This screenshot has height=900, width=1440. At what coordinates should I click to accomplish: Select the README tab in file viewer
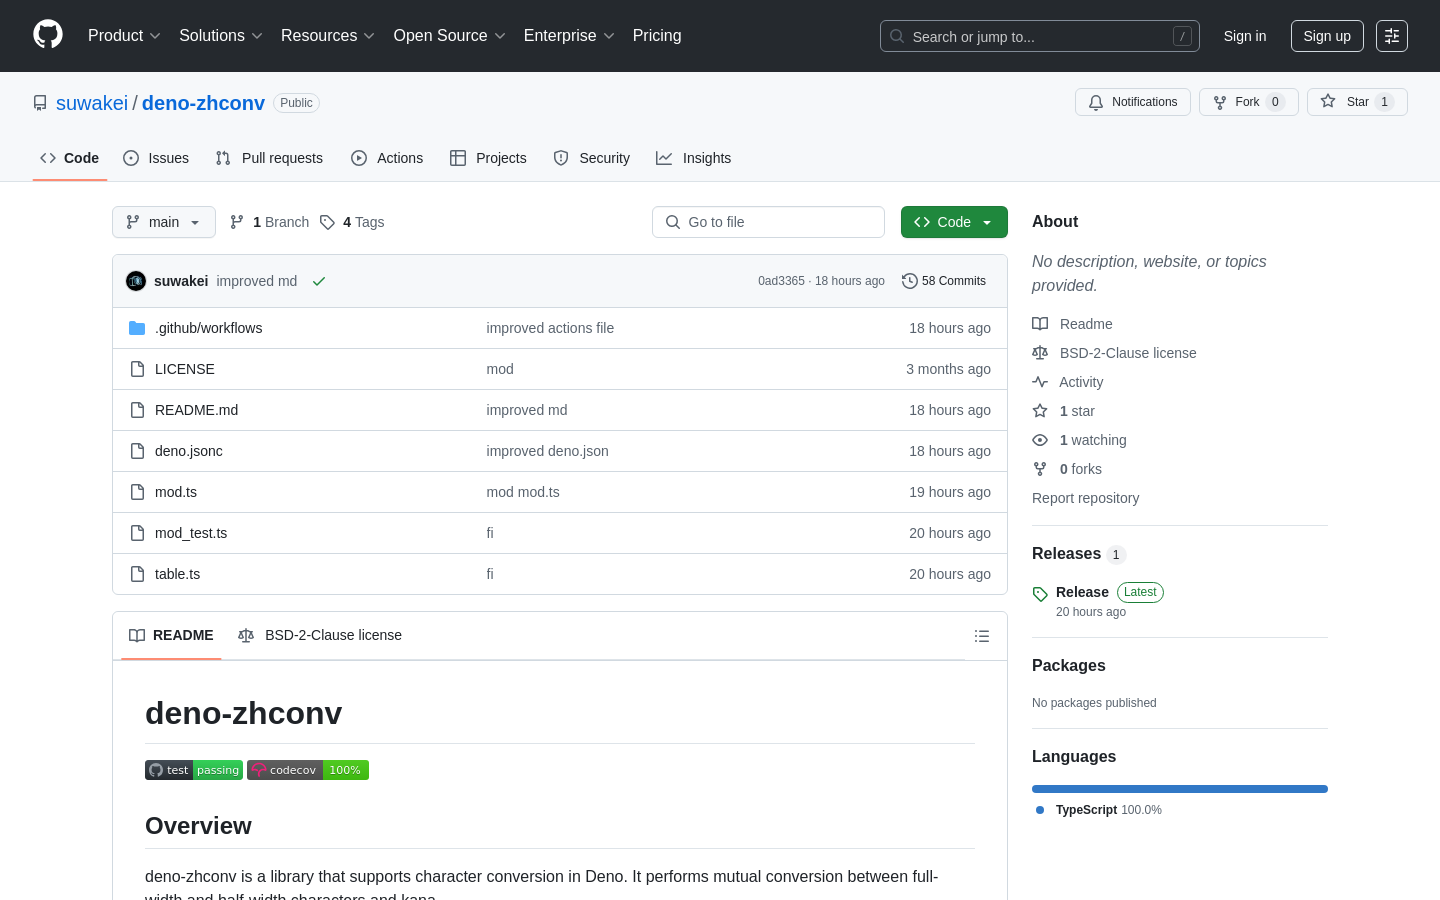[171, 635]
